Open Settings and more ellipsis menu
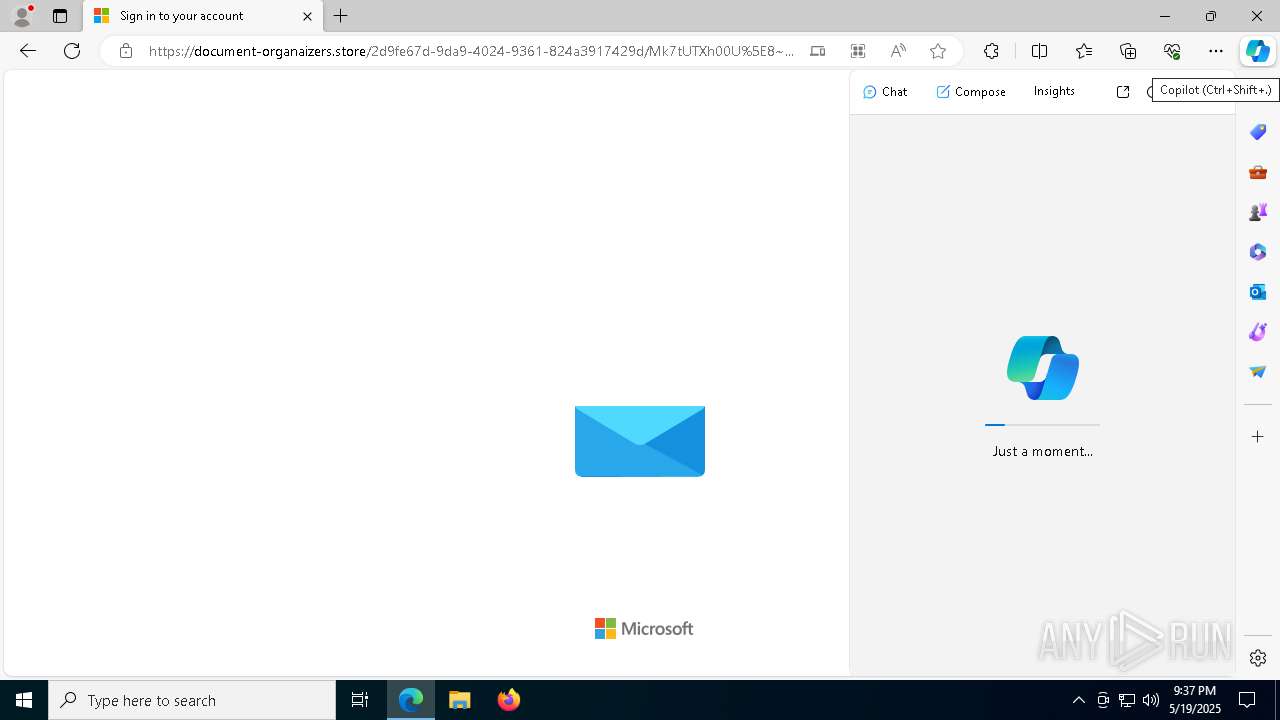1280x720 pixels. pyautogui.click(x=1216, y=51)
